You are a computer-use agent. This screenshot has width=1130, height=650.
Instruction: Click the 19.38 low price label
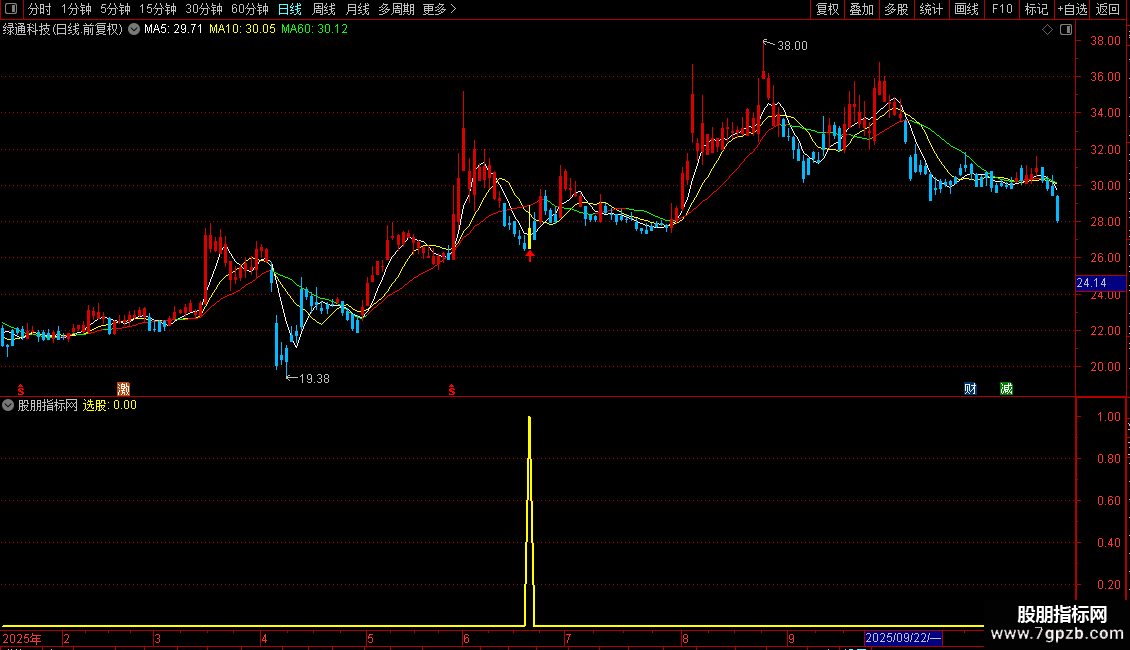314,378
